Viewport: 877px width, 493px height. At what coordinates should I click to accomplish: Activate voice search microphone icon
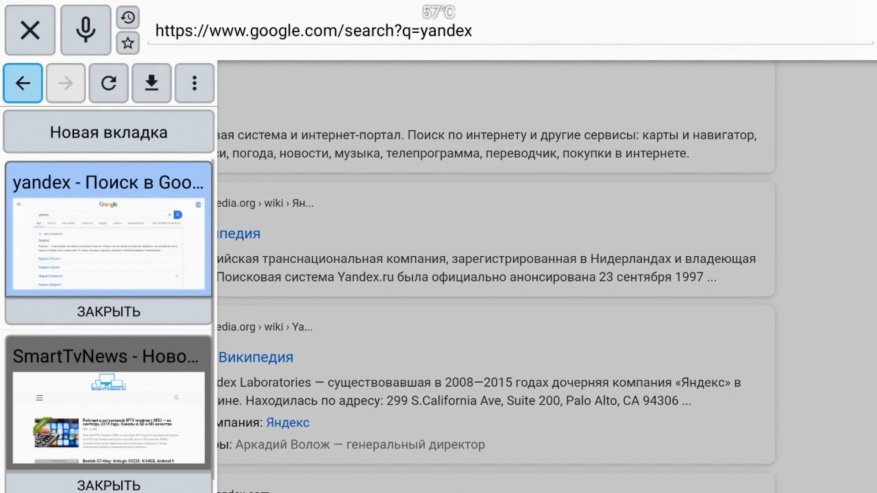86,30
